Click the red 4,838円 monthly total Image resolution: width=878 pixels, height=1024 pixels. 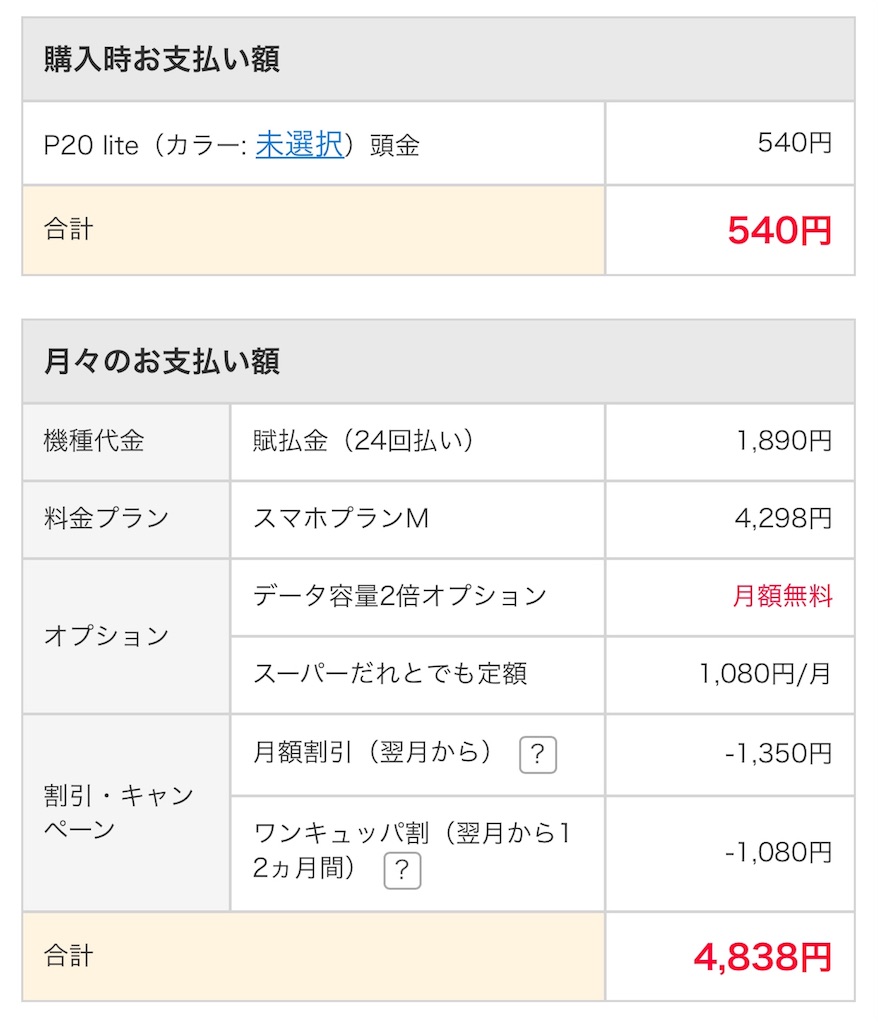coord(762,957)
